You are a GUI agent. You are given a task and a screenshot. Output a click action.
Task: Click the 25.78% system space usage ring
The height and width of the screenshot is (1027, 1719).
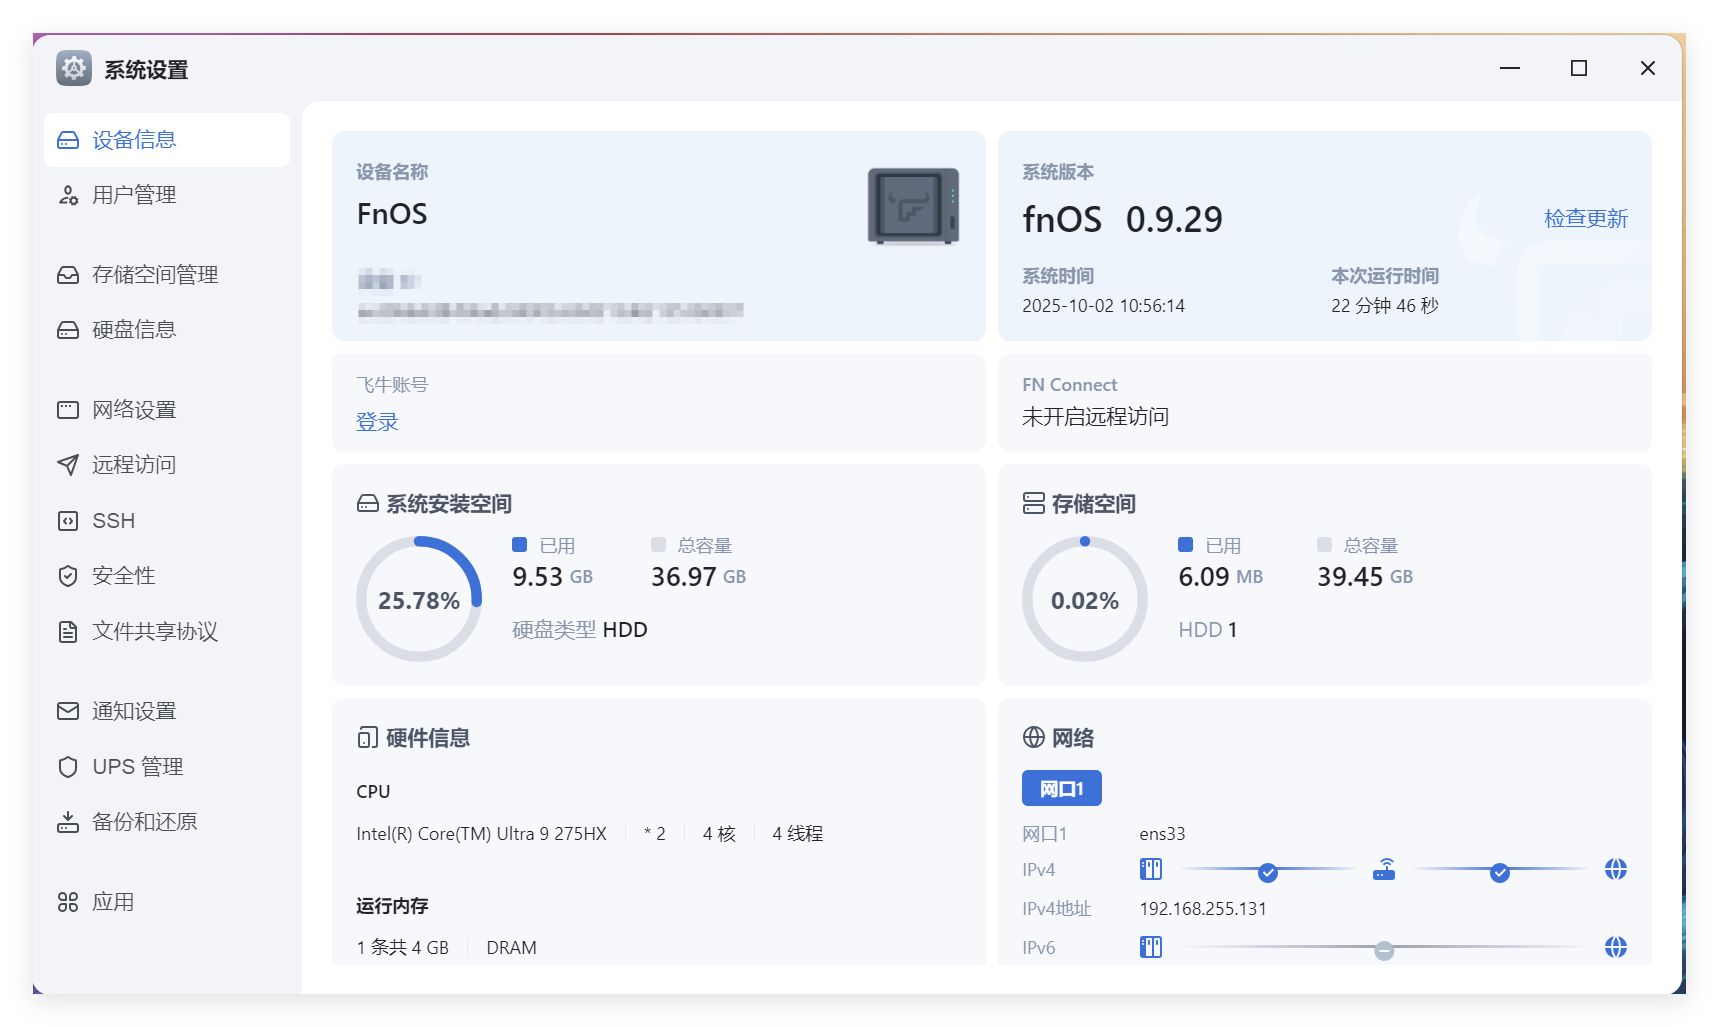tap(419, 599)
